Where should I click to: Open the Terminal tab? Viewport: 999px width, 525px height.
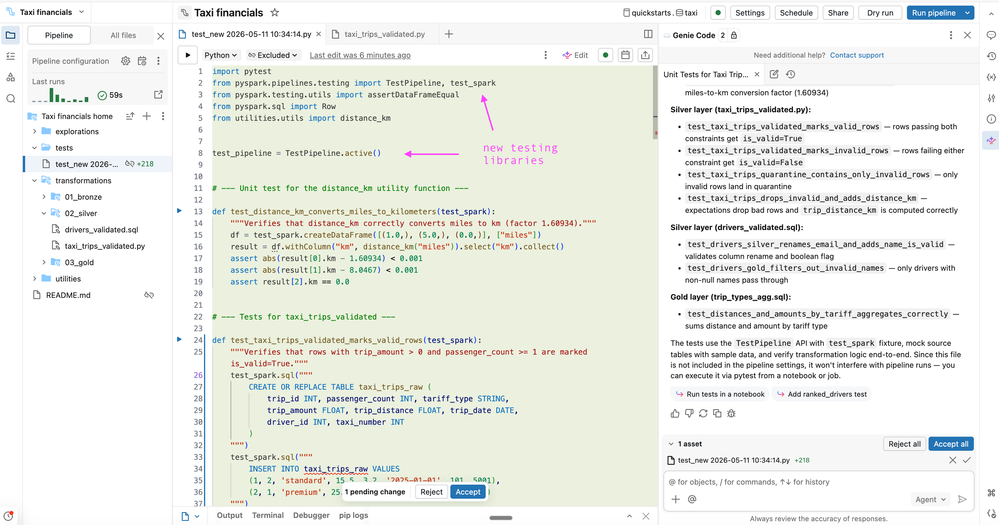[x=268, y=515]
